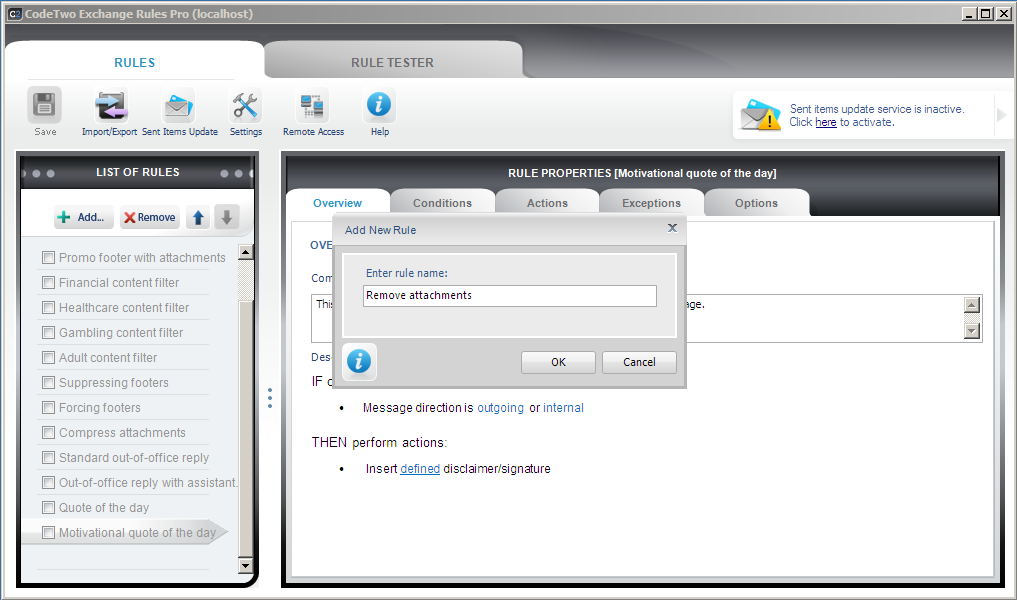
Task: Enable the Compress attachments rule
Action: 48,433
